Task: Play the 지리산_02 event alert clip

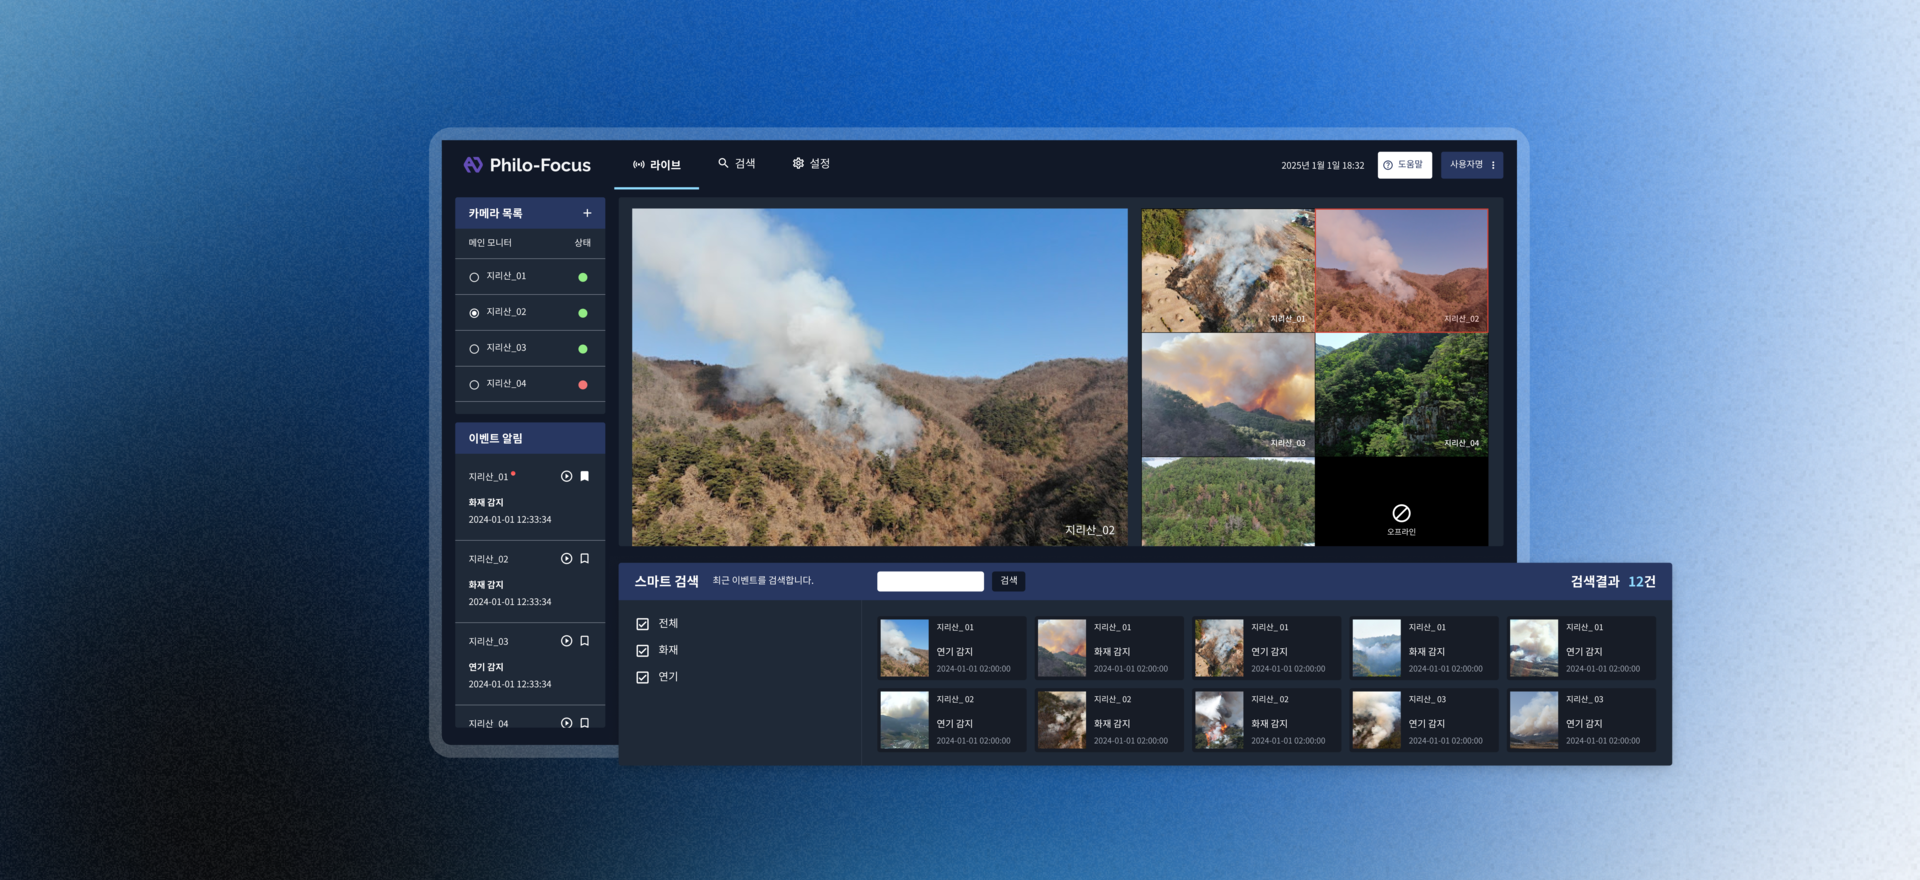Action: pyautogui.click(x=567, y=559)
